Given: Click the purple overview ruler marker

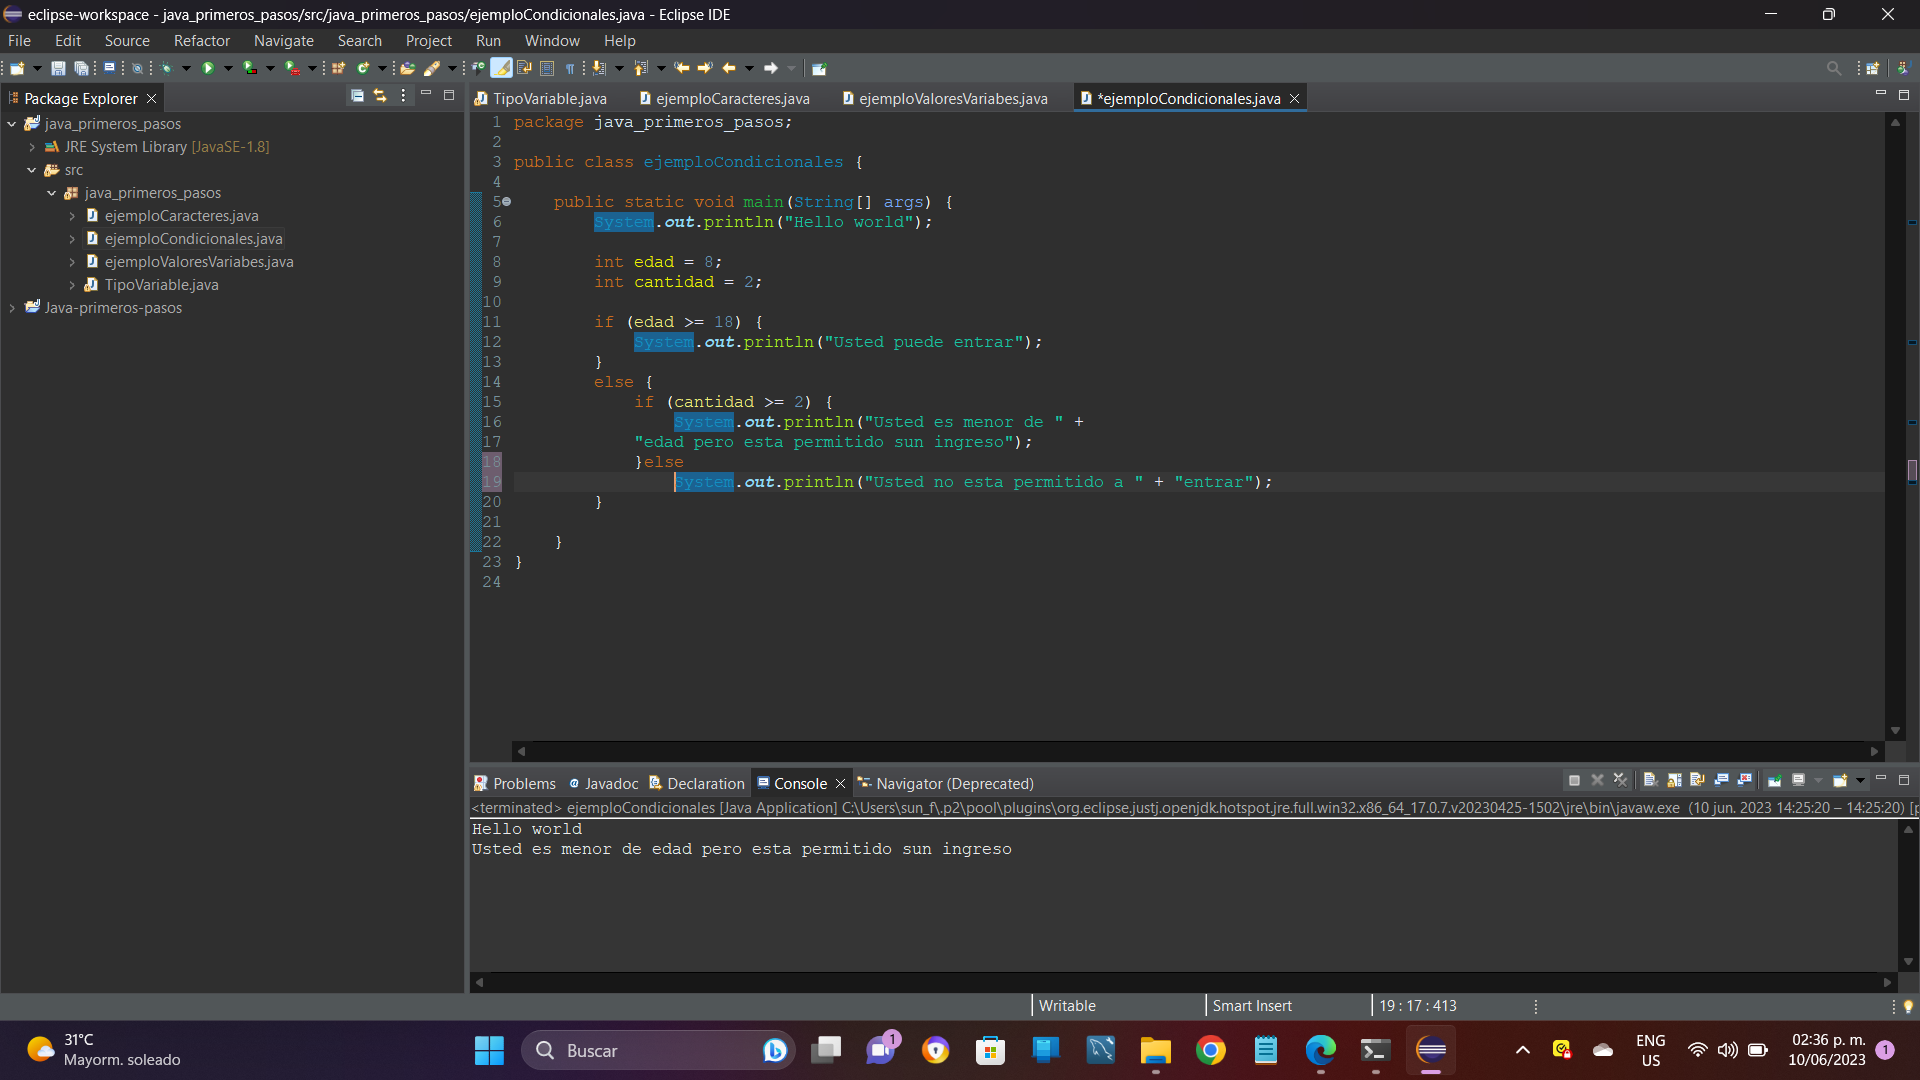Looking at the screenshot, I should pyautogui.click(x=1912, y=470).
